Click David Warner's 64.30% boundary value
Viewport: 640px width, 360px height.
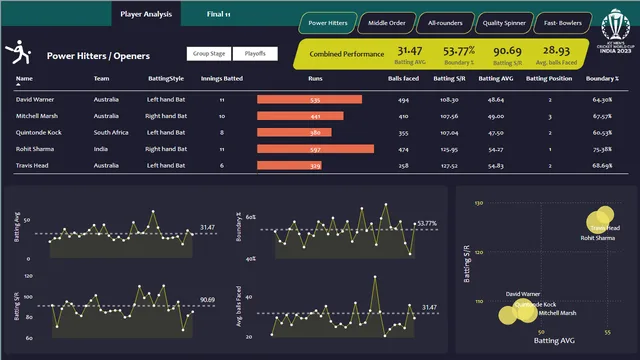coord(602,100)
